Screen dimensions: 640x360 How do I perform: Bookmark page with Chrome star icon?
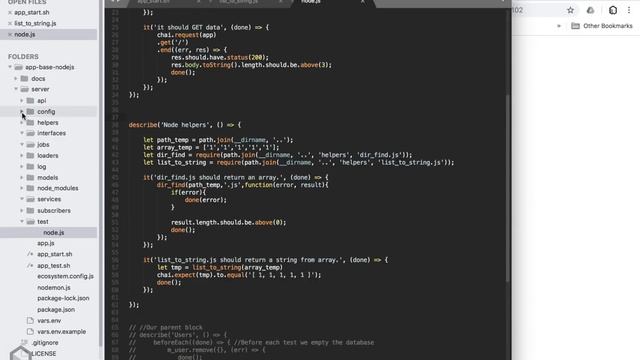click(x=571, y=10)
